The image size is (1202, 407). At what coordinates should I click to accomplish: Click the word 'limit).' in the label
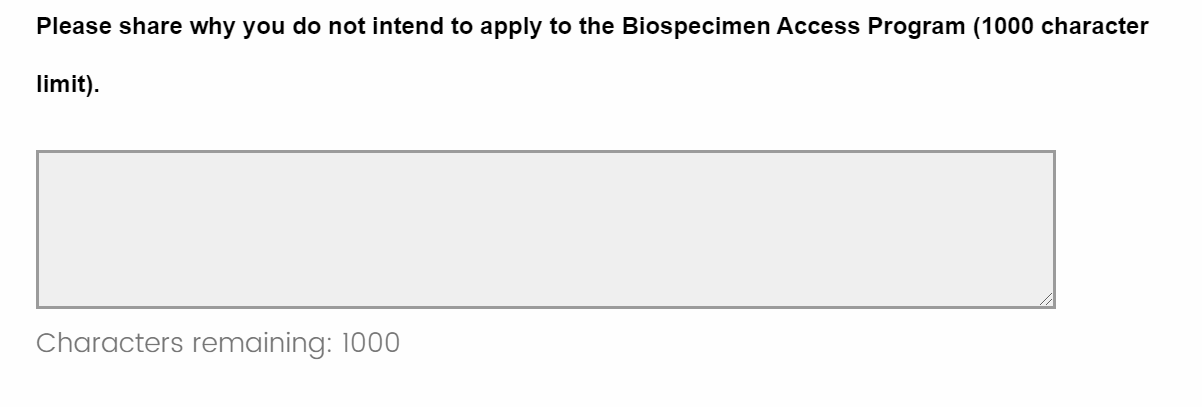pos(68,86)
